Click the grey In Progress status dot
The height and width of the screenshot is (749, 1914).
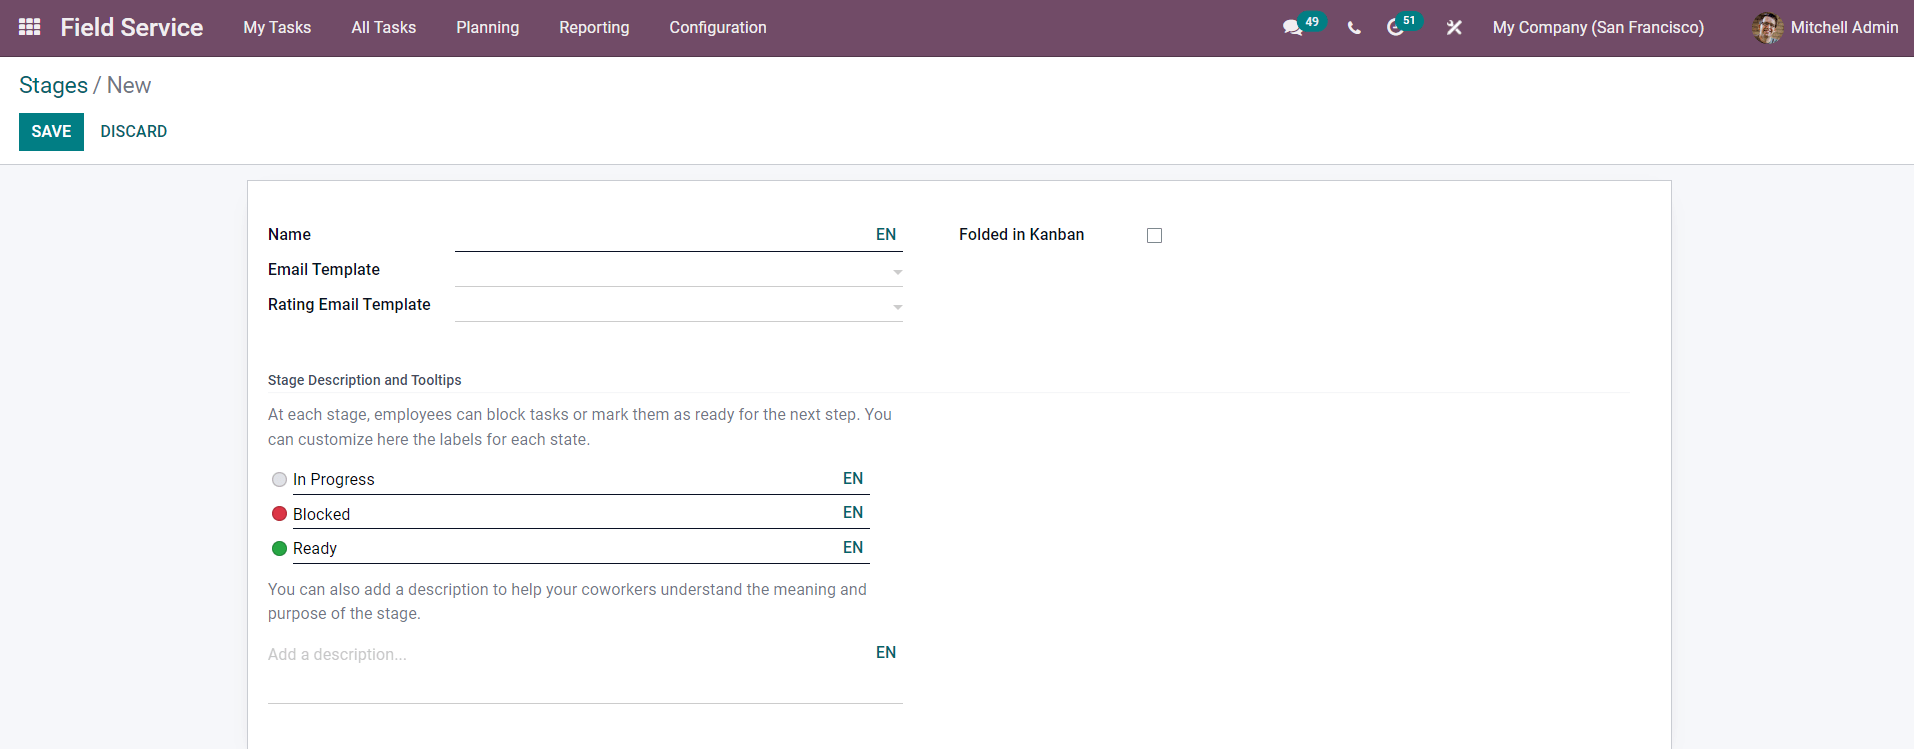point(279,480)
